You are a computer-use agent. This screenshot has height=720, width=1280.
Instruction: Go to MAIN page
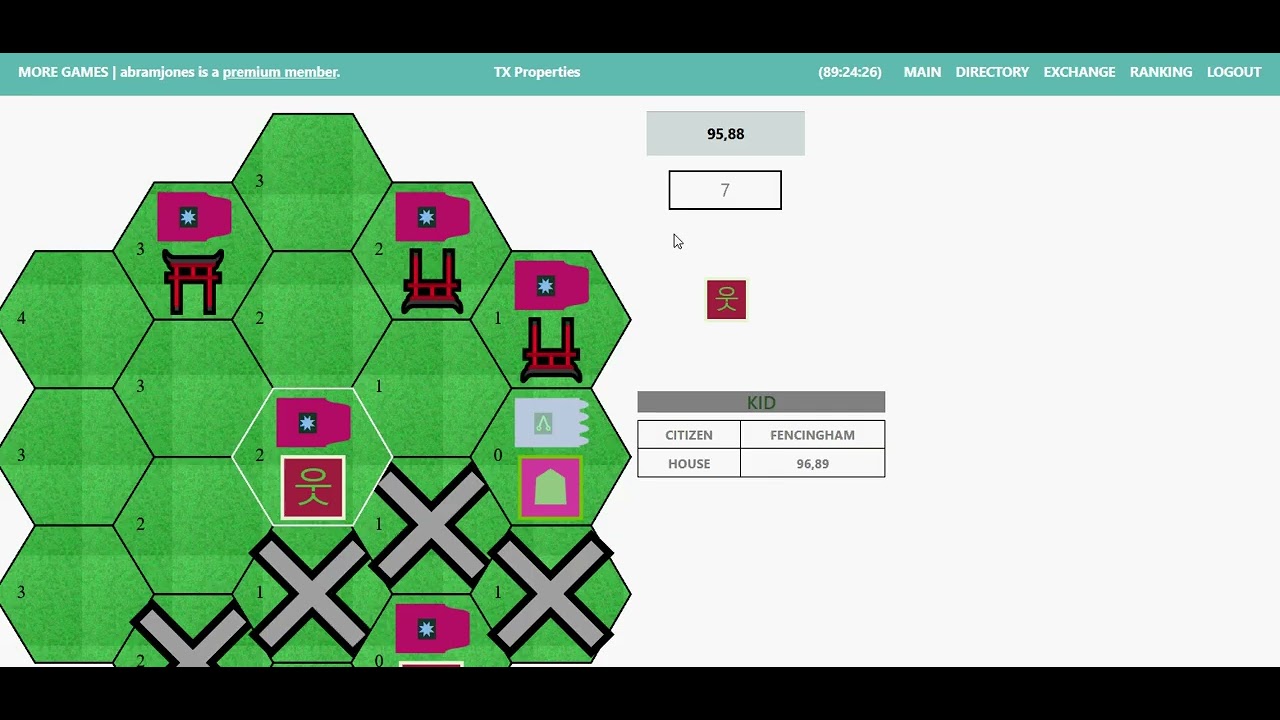pyautogui.click(x=922, y=72)
